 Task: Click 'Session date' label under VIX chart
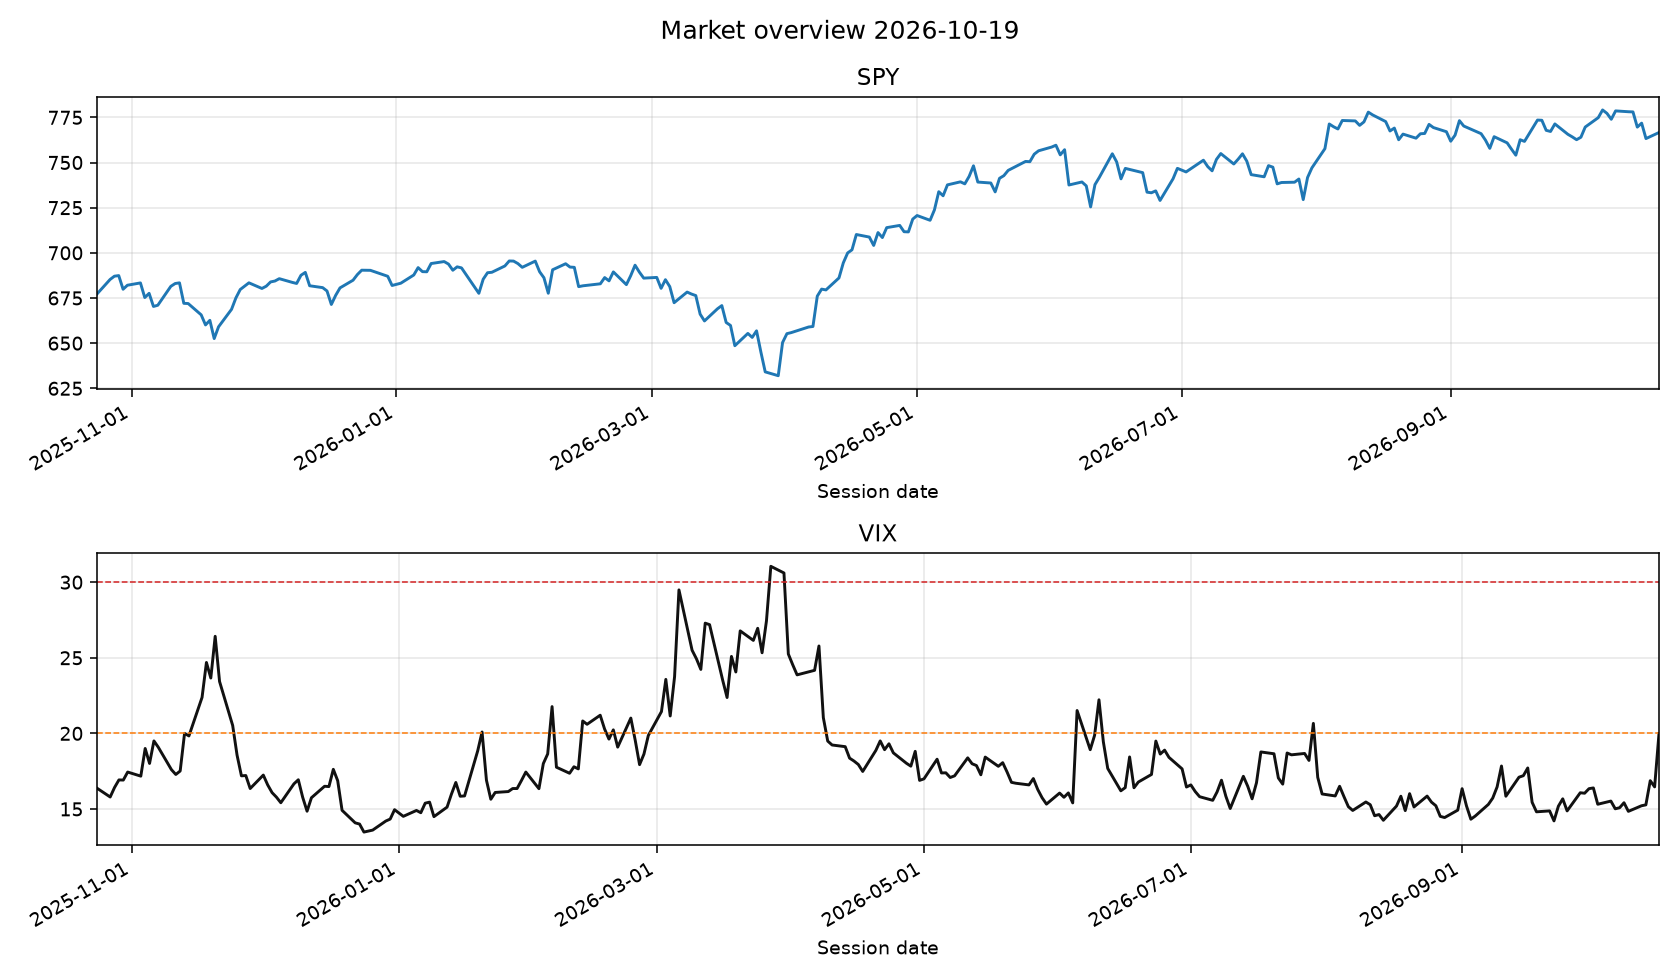tap(878, 948)
